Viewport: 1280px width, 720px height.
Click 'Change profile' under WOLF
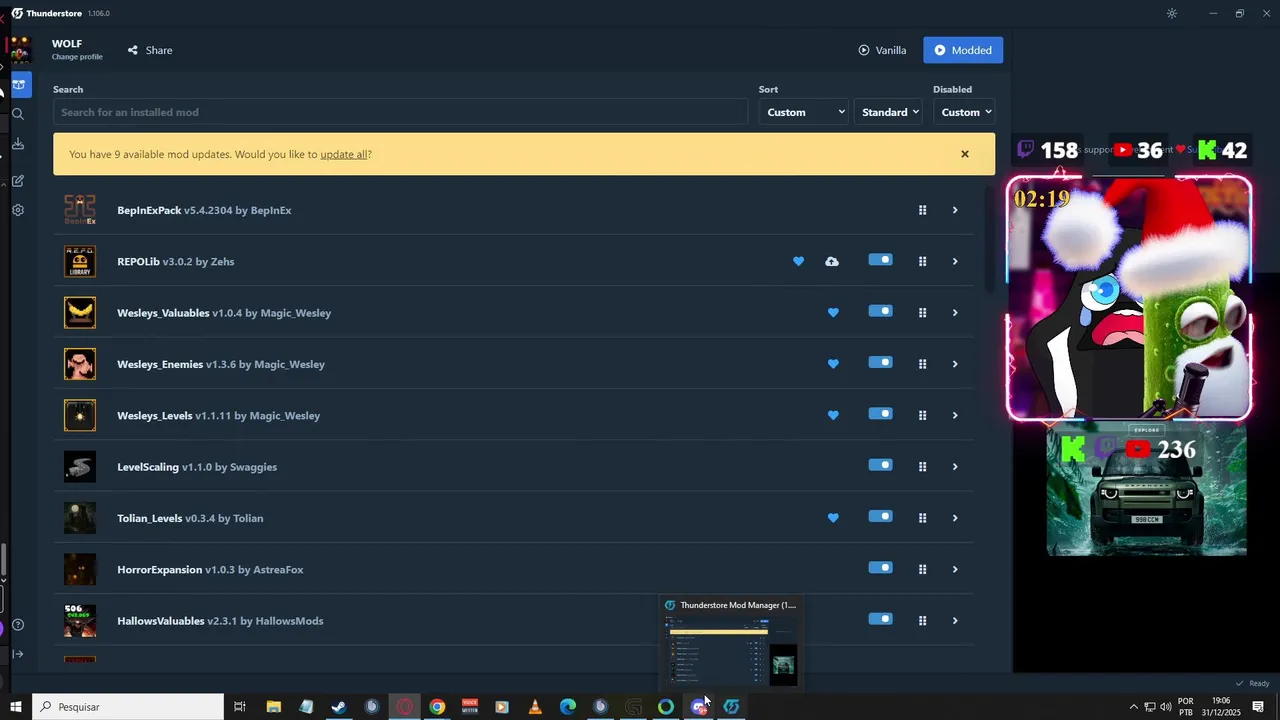pos(77,57)
